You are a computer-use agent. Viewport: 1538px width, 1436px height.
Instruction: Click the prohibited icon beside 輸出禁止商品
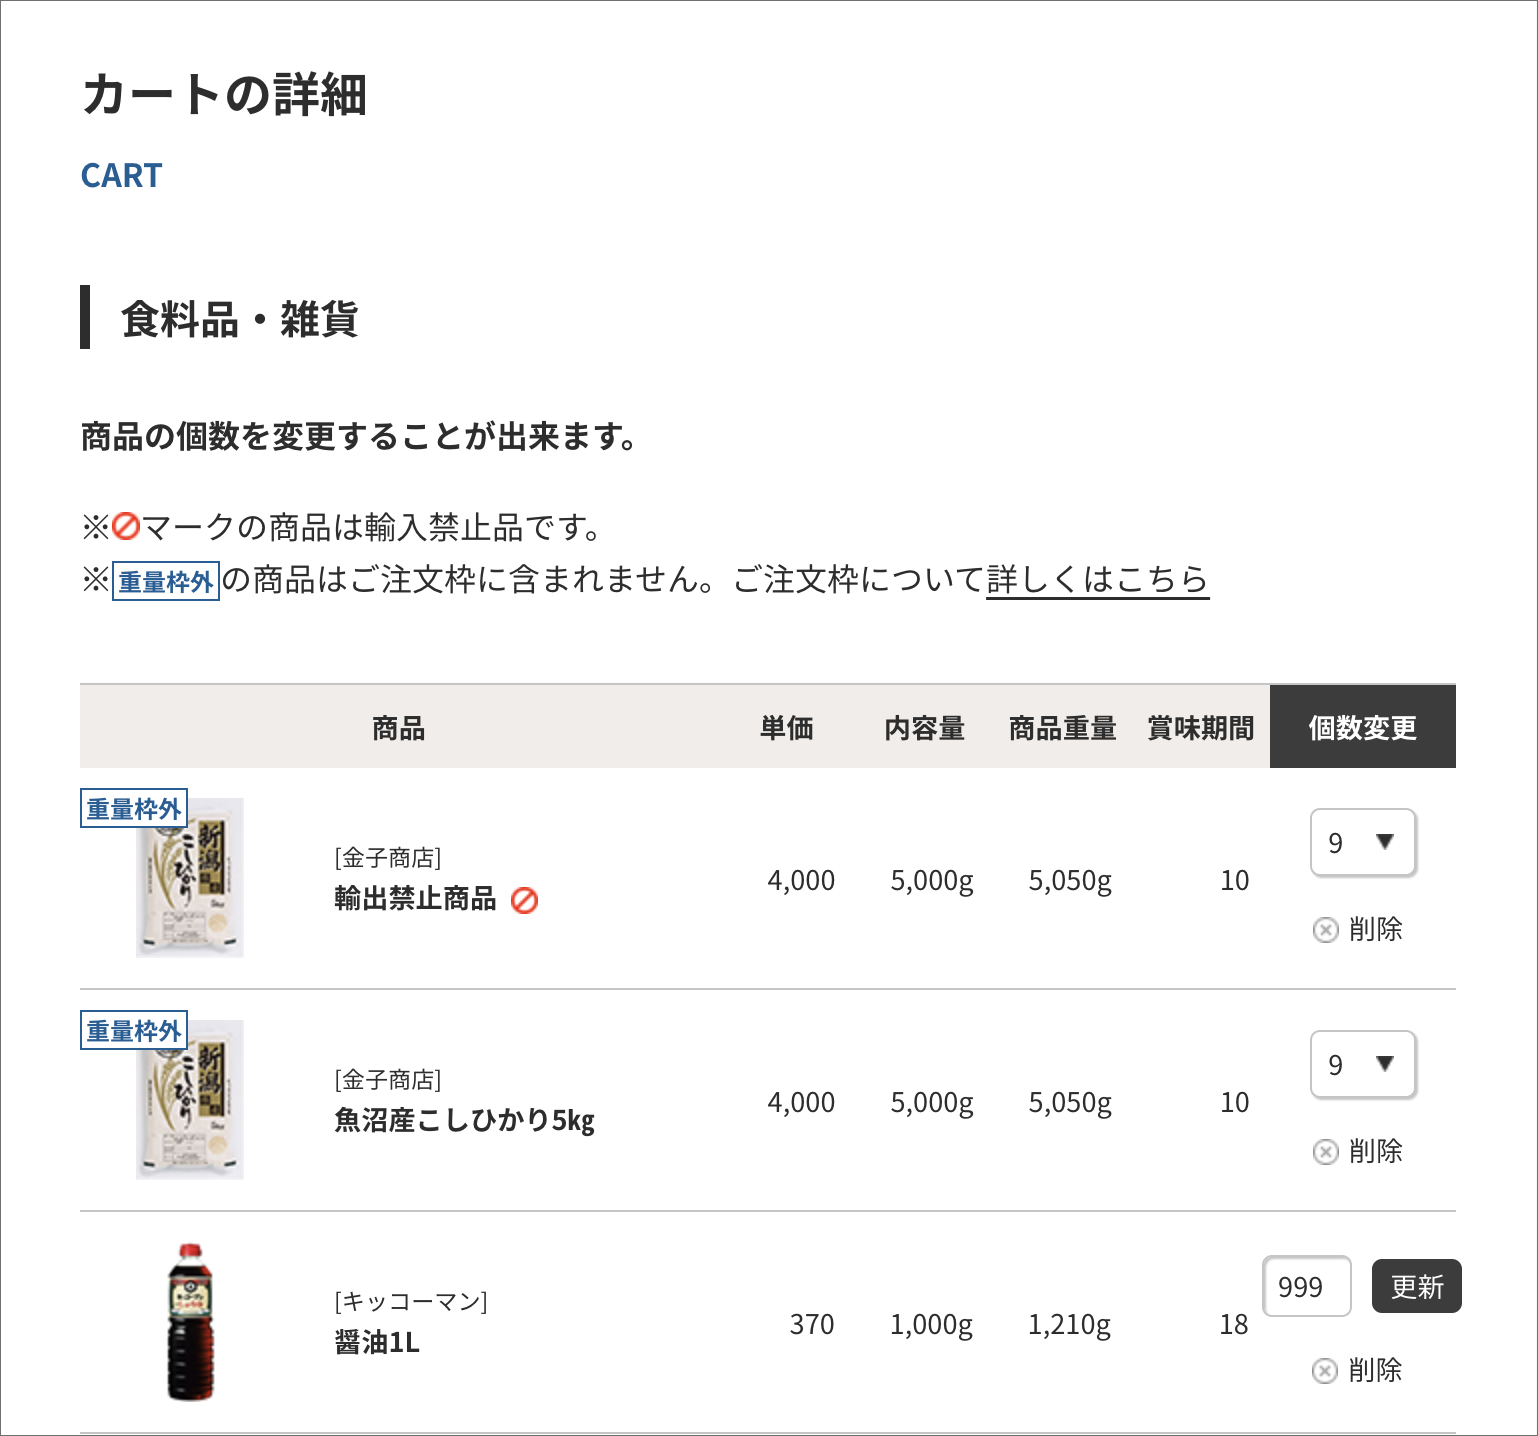coord(524,901)
